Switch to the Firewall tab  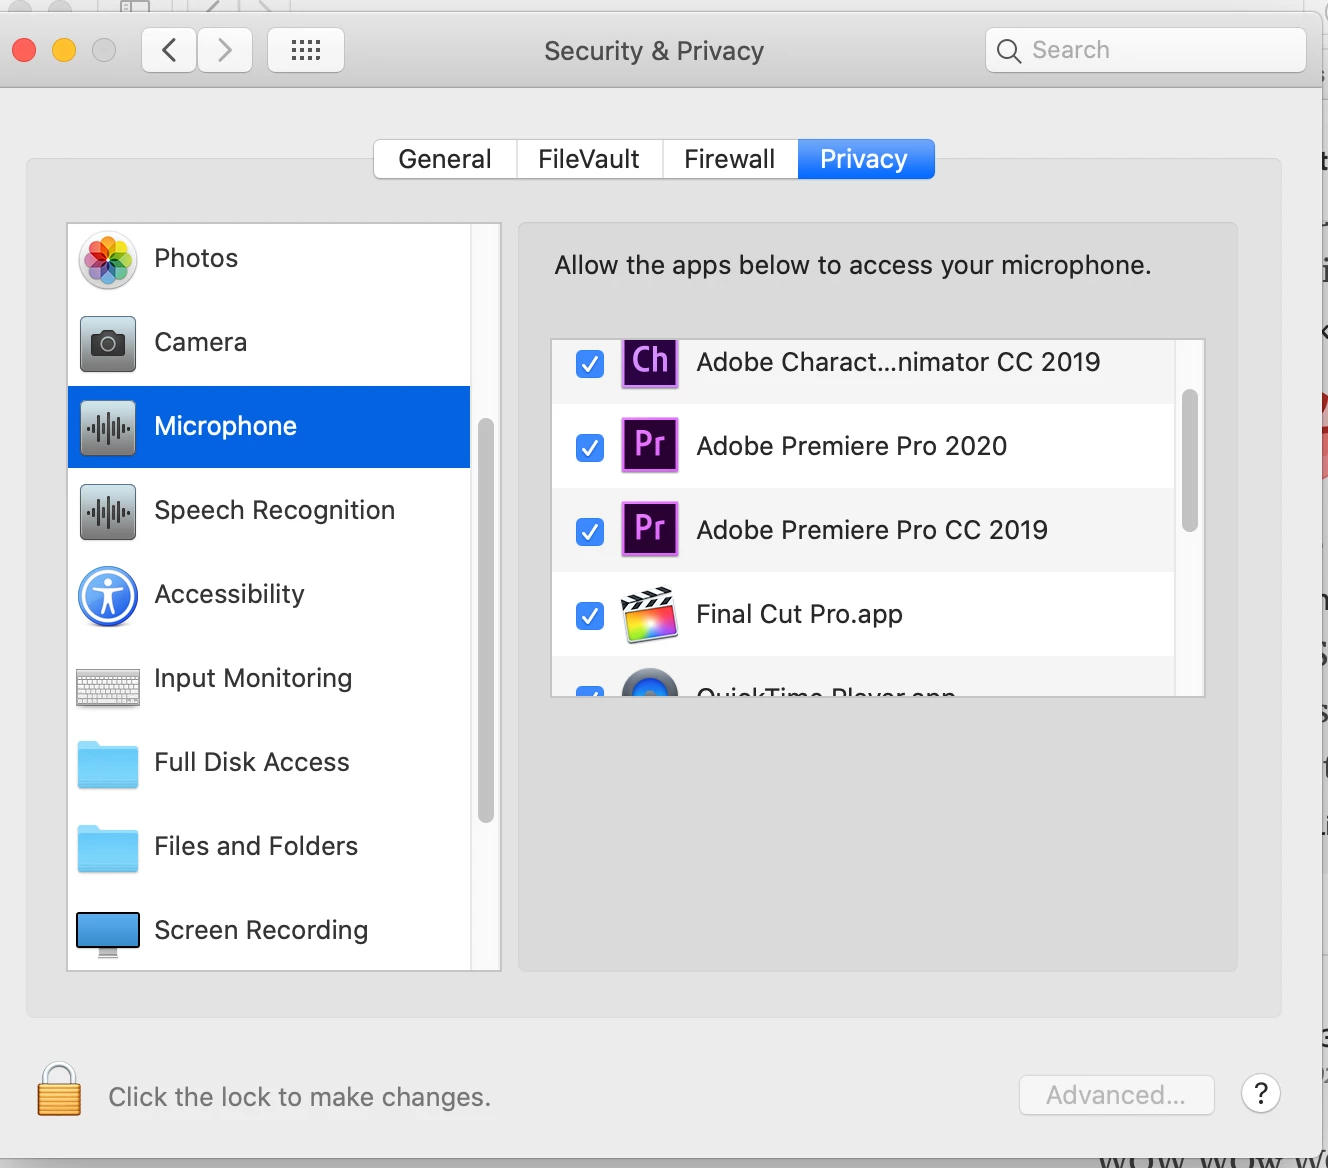coord(730,159)
